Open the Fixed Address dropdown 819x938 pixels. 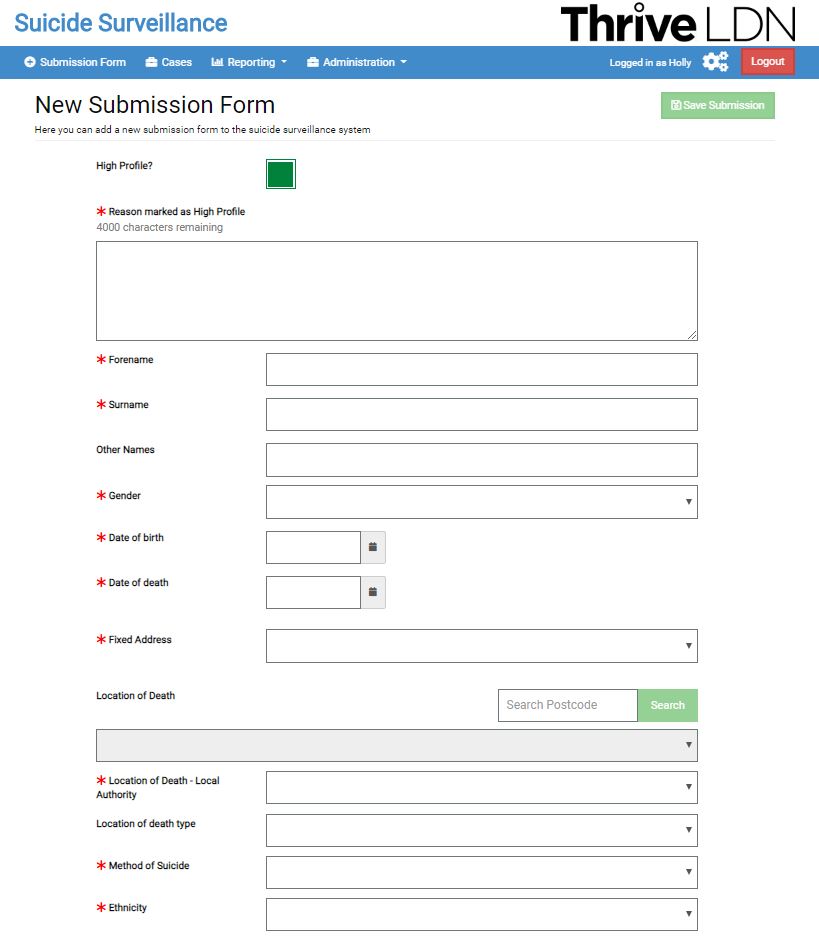coord(481,646)
